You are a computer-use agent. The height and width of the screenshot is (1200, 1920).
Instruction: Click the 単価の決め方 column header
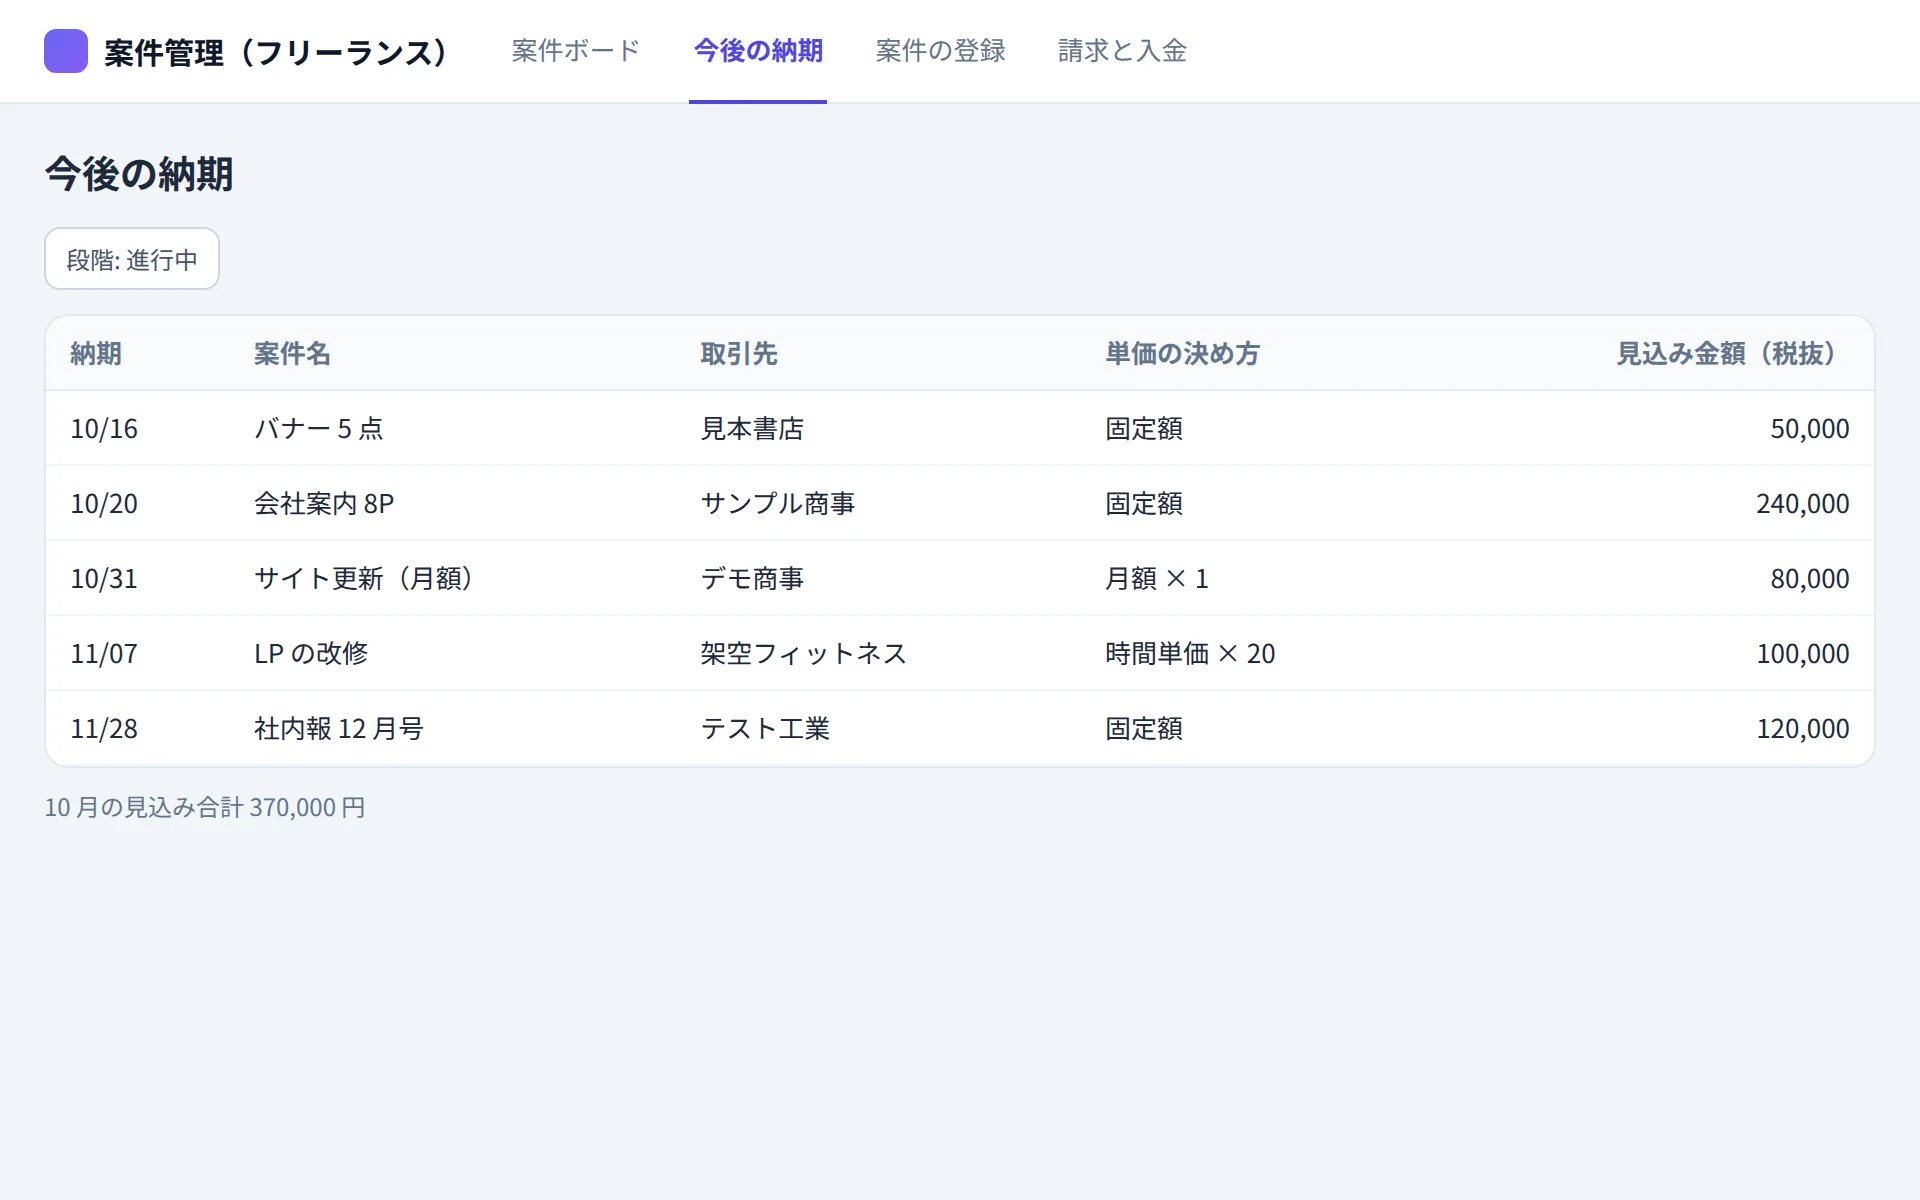coord(1182,353)
